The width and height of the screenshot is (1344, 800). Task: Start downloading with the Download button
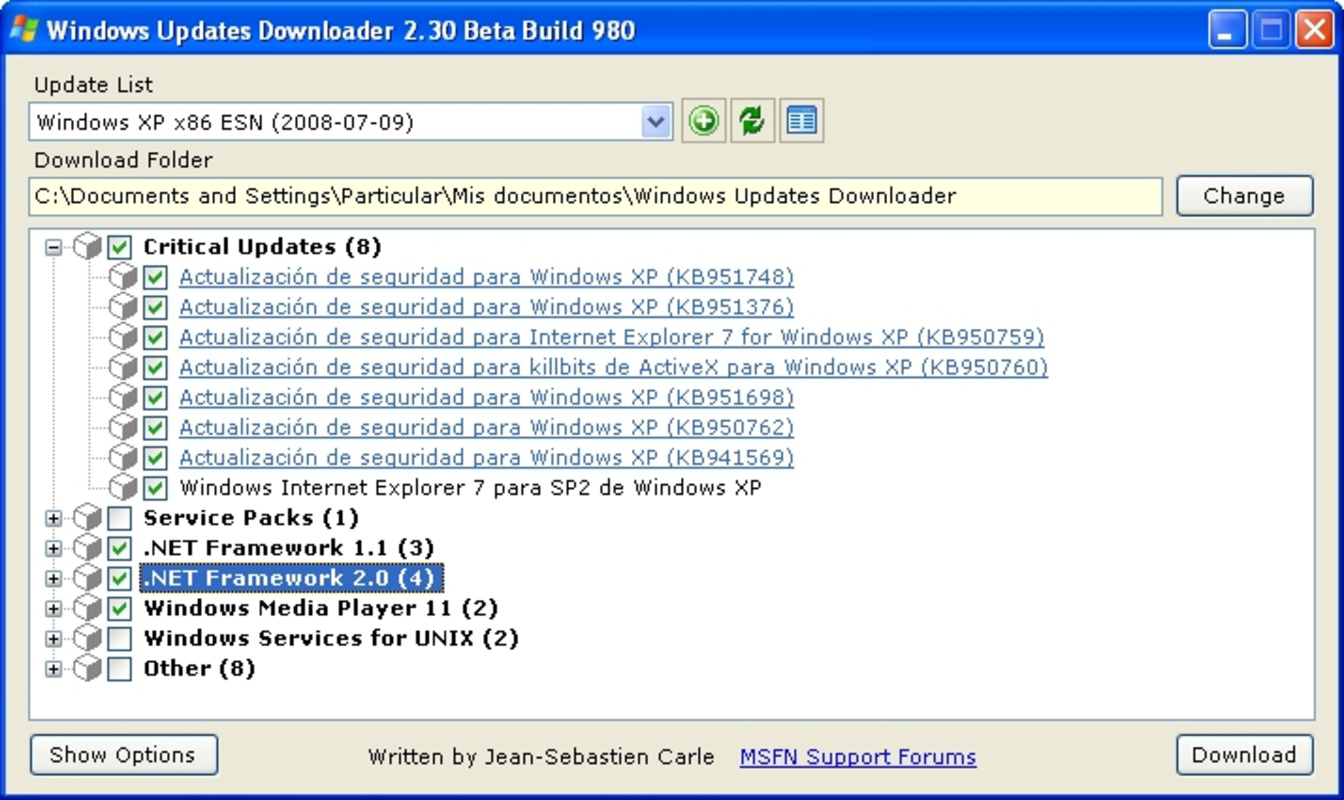coord(1244,755)
